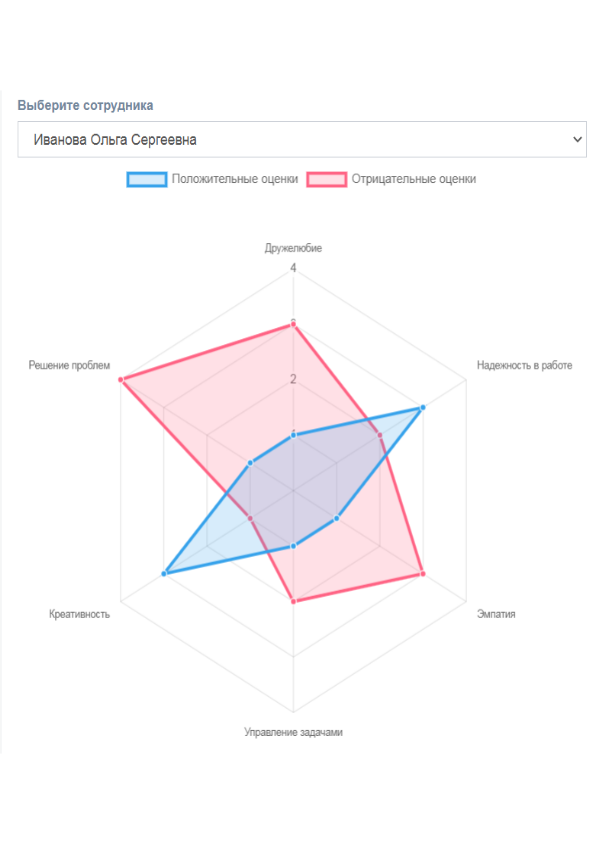Viewport: 600px width, 864px height.
Task: Click the blue data point on the Дружелюбие axis
Action: tap(293, 435)
